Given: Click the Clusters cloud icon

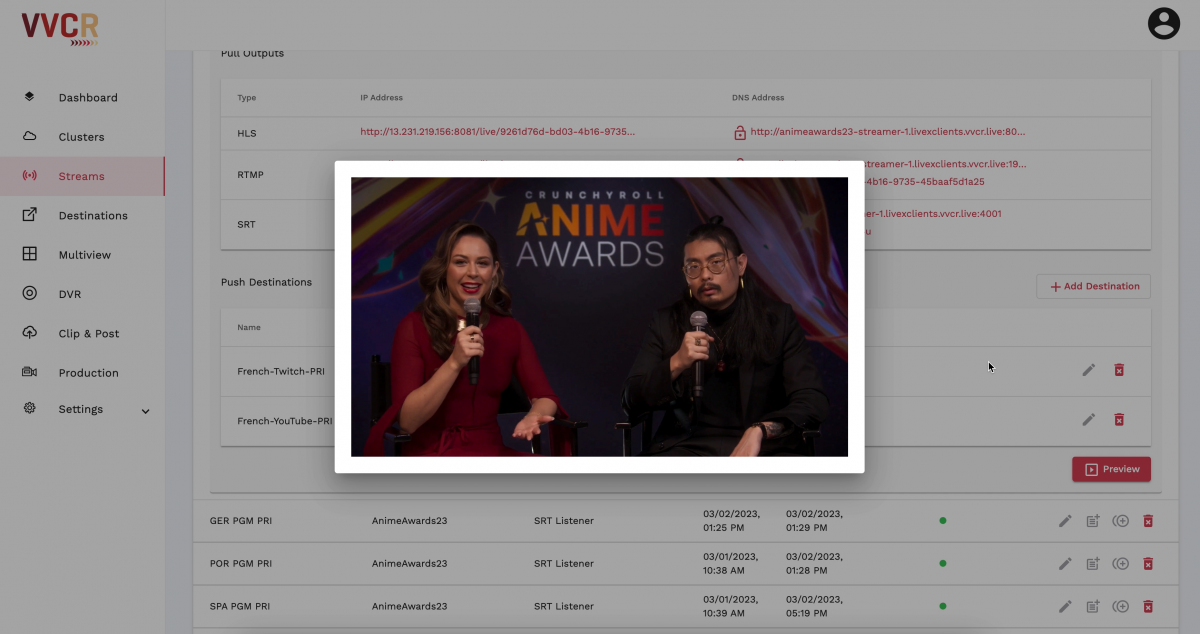Looking at the screenshot, I should tap(29, 136).
